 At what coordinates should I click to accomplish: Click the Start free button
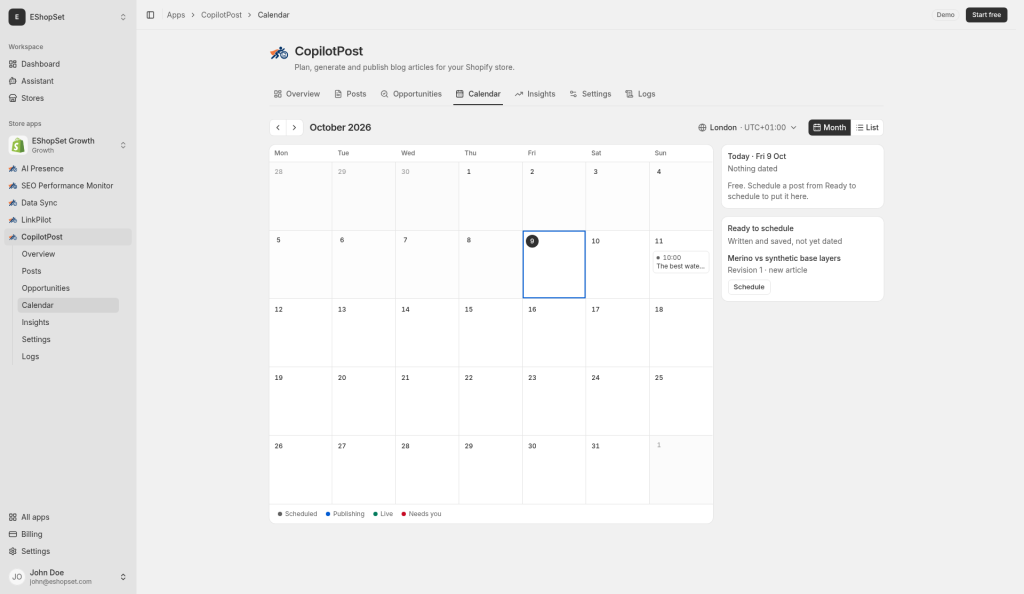click(986, 15)
